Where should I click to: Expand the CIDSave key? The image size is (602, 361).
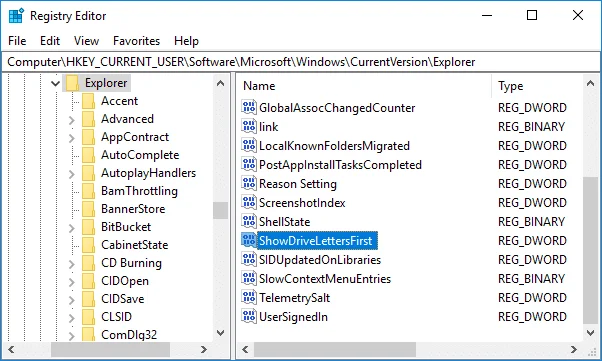click(71, 300)
